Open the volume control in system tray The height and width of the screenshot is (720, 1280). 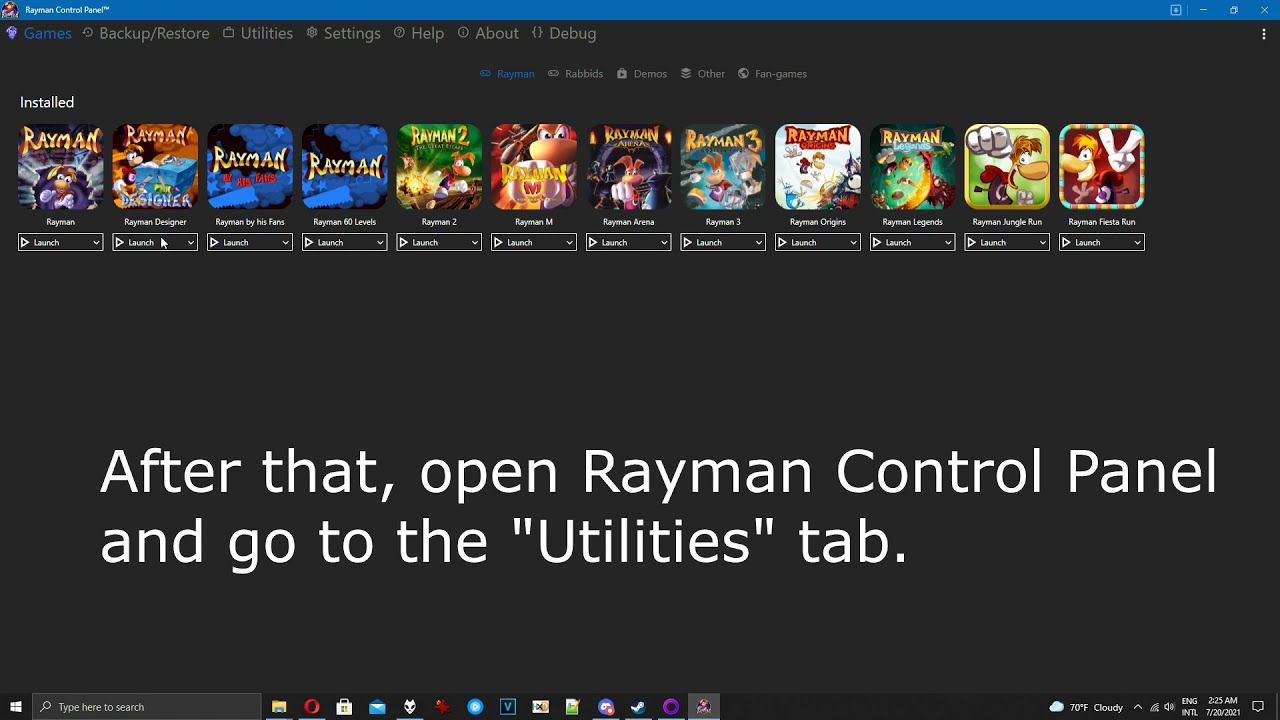click(x=1169, y=707)
